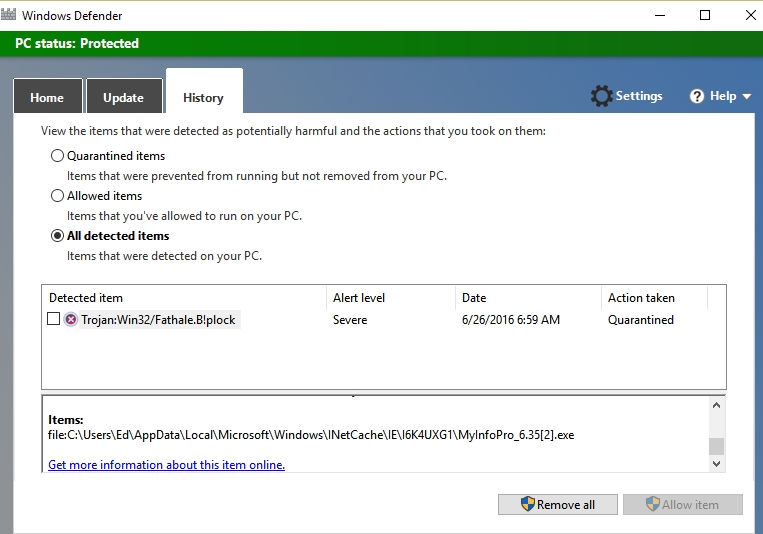Click the 6/26/2016 6:59 AM date cell
The height and width of the screenshot is (534, 763).
pos(511,320)
